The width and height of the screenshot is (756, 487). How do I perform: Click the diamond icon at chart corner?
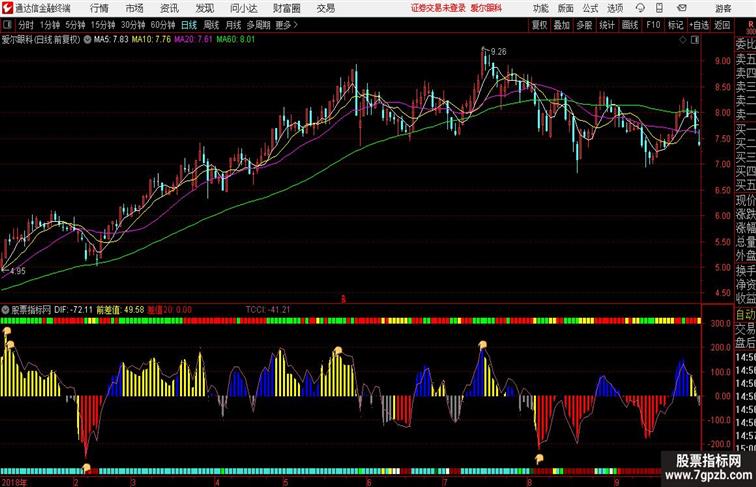point(683,40)
